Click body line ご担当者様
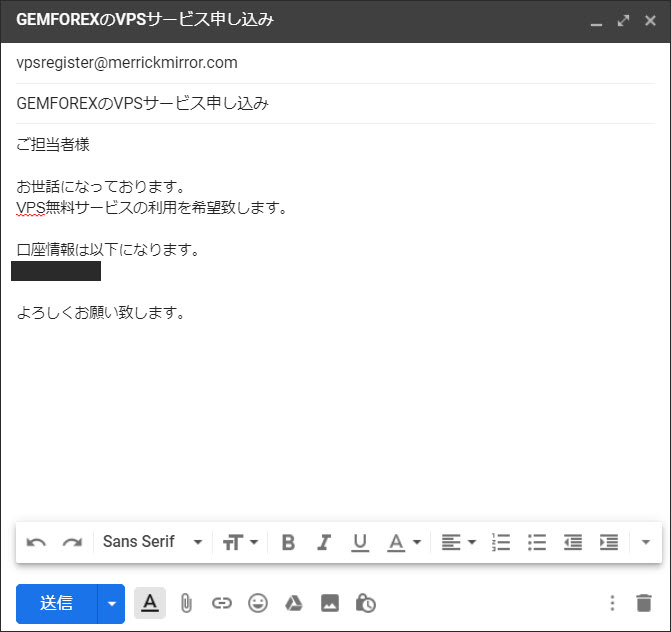The image size is (671, 632). pos(53,145)
